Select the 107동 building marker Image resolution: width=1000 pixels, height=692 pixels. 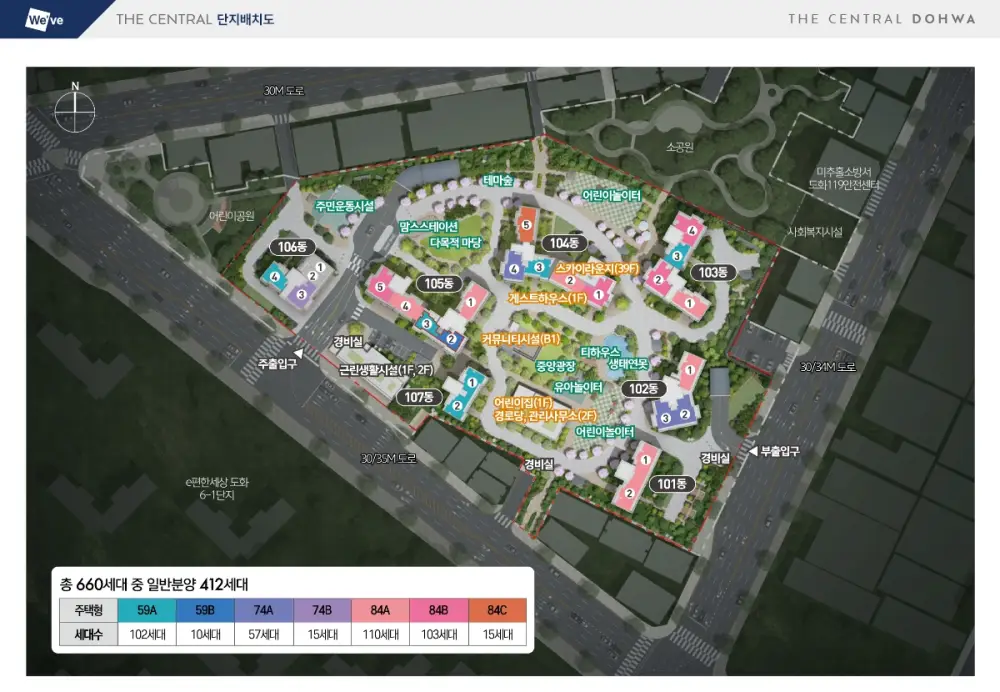point(419,397)
